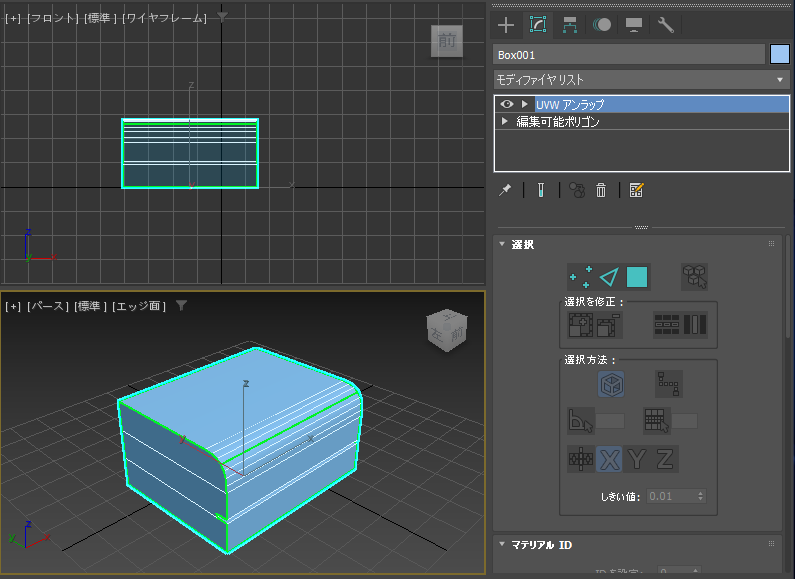This screenshot has width=795, height=579.
Task: Toggle Select By Element cubes icon
Action: [695, 277]
